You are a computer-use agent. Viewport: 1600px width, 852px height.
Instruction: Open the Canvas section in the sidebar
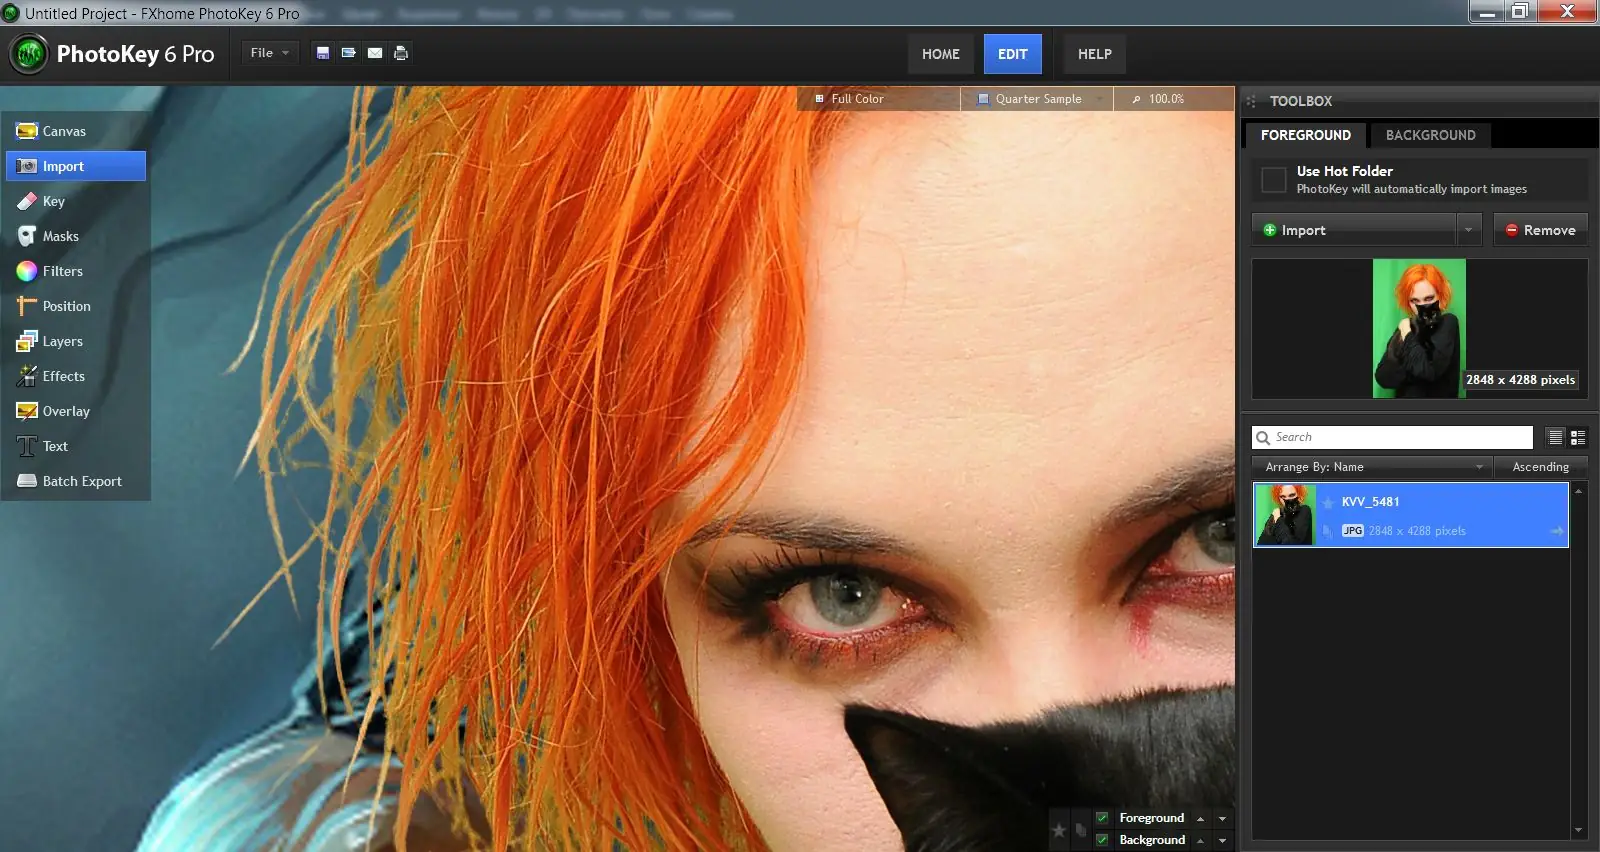pos(76,131)
